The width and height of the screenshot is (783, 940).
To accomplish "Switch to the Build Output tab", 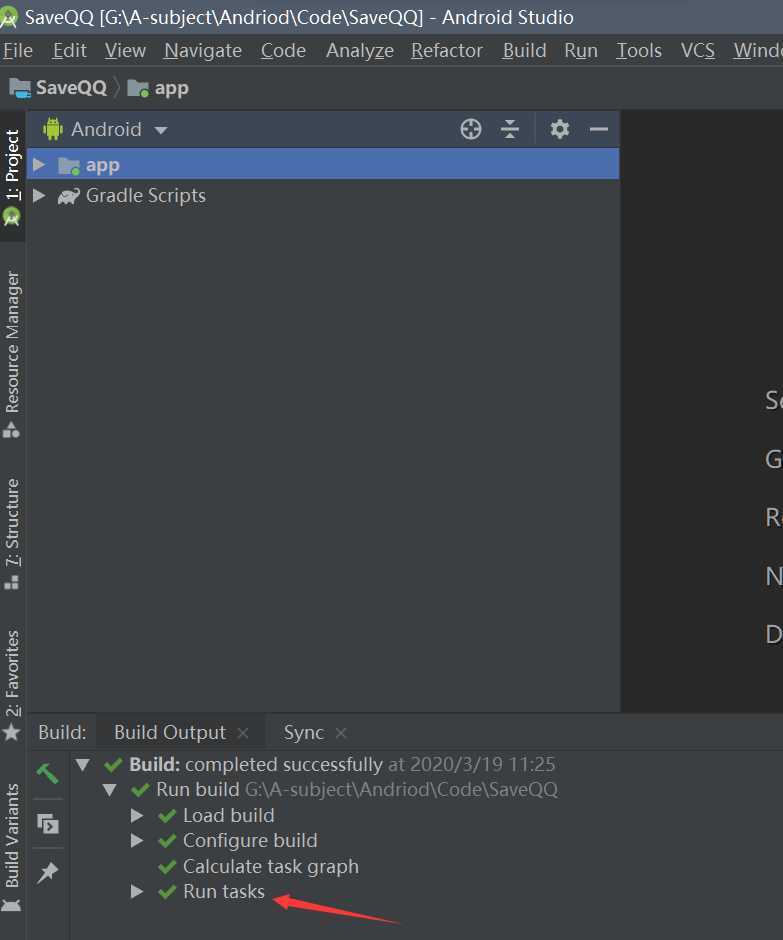I will [170, 732].
